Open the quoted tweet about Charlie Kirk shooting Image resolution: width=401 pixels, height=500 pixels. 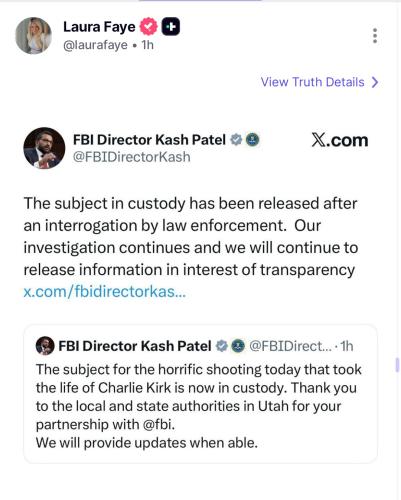(x=200, y=394)
